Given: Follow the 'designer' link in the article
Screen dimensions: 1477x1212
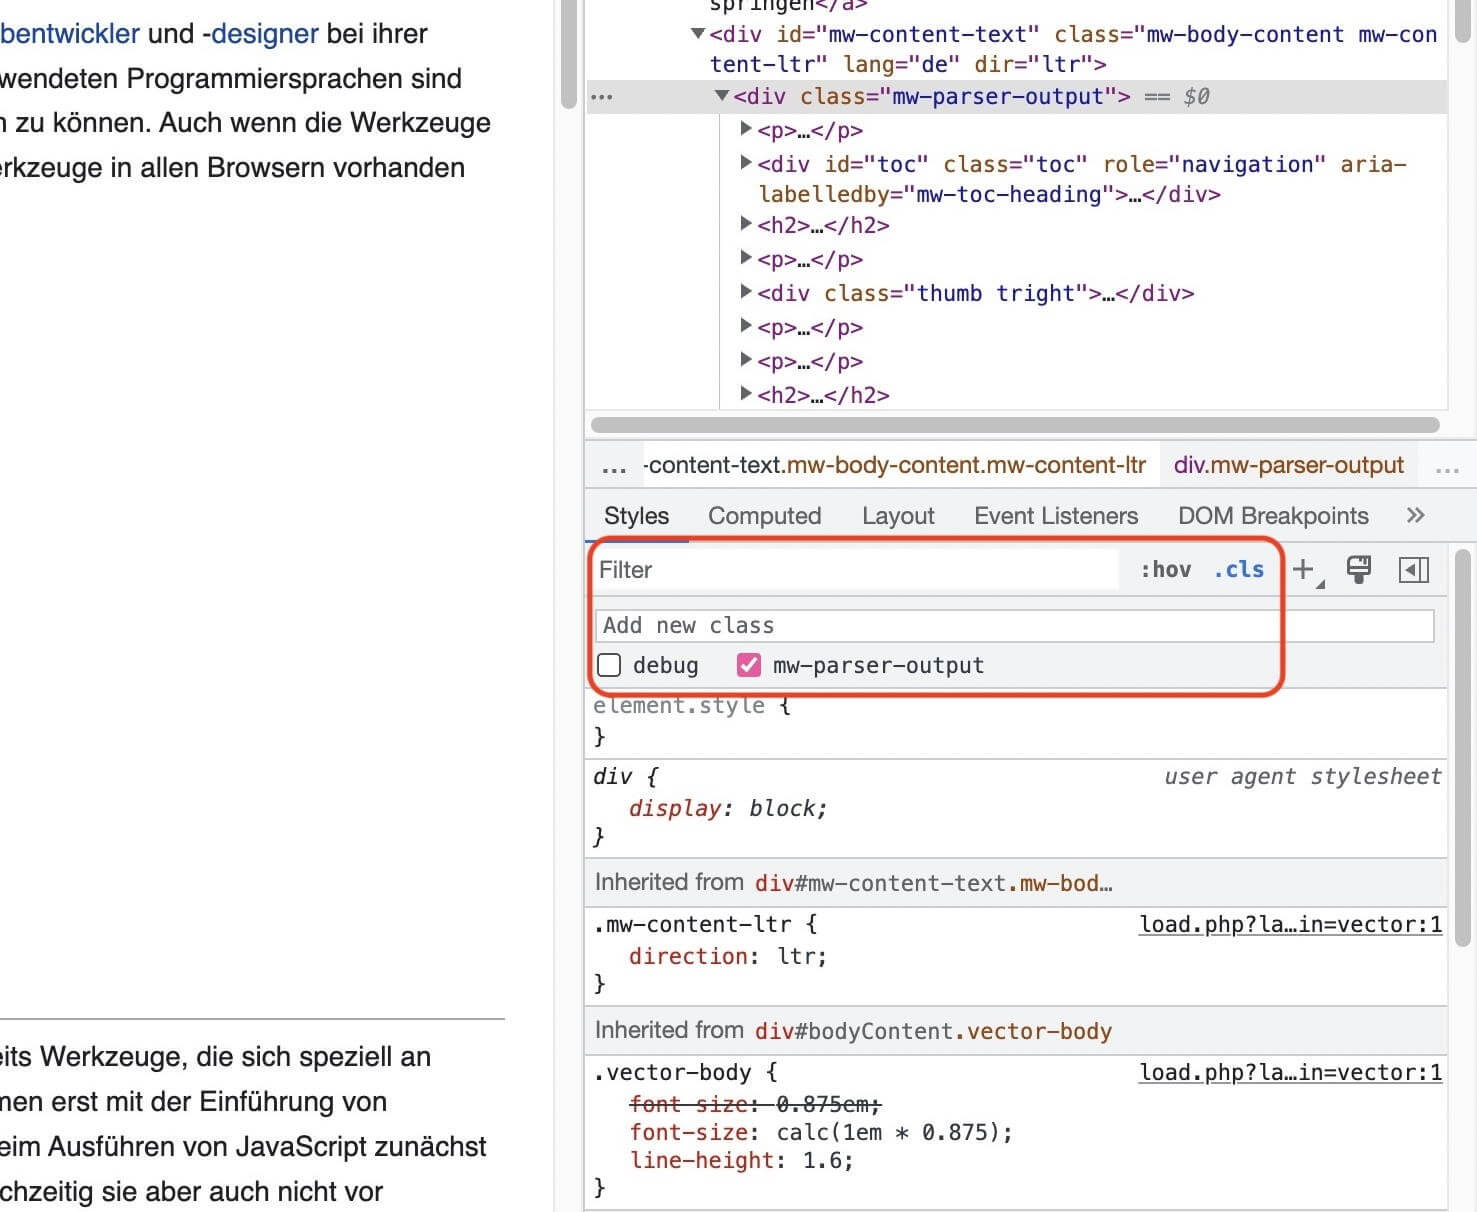Looking at the screenshot, I should (264, 34).
